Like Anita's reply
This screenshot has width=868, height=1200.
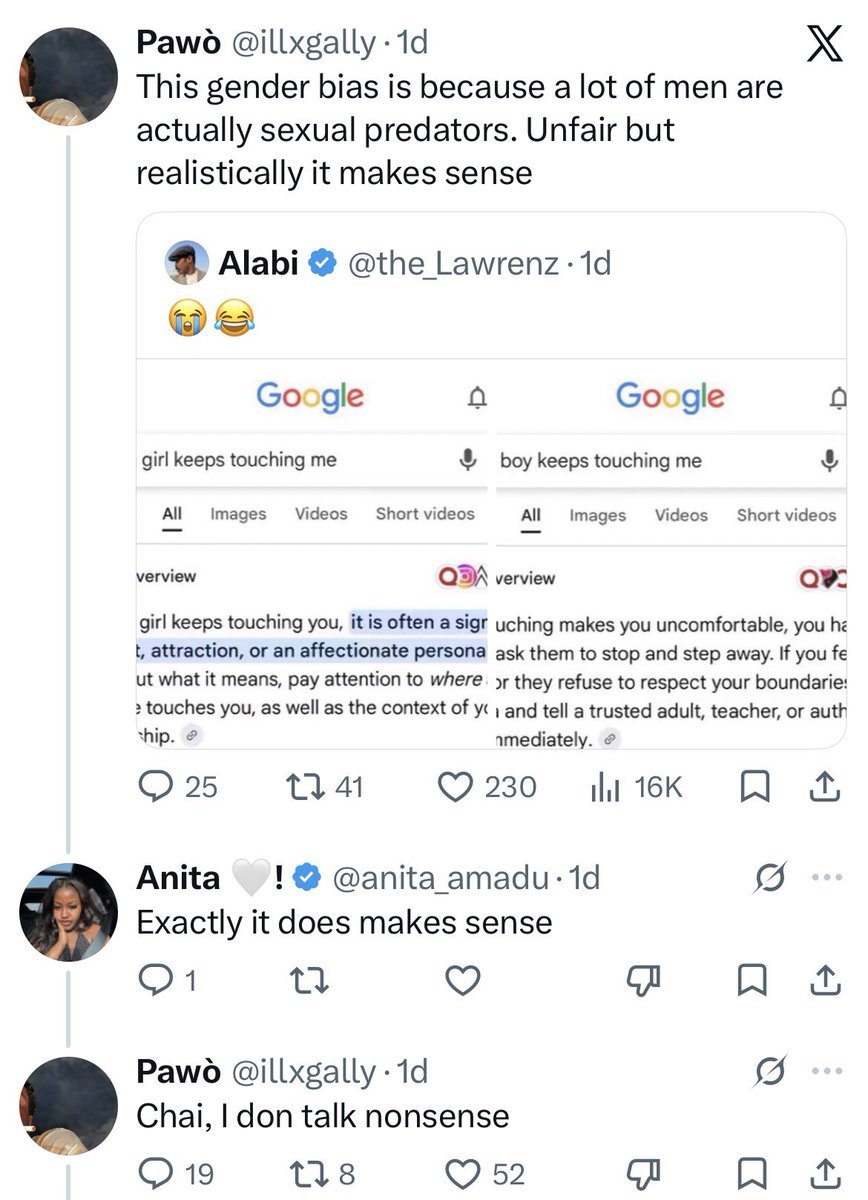coord(461,981)
